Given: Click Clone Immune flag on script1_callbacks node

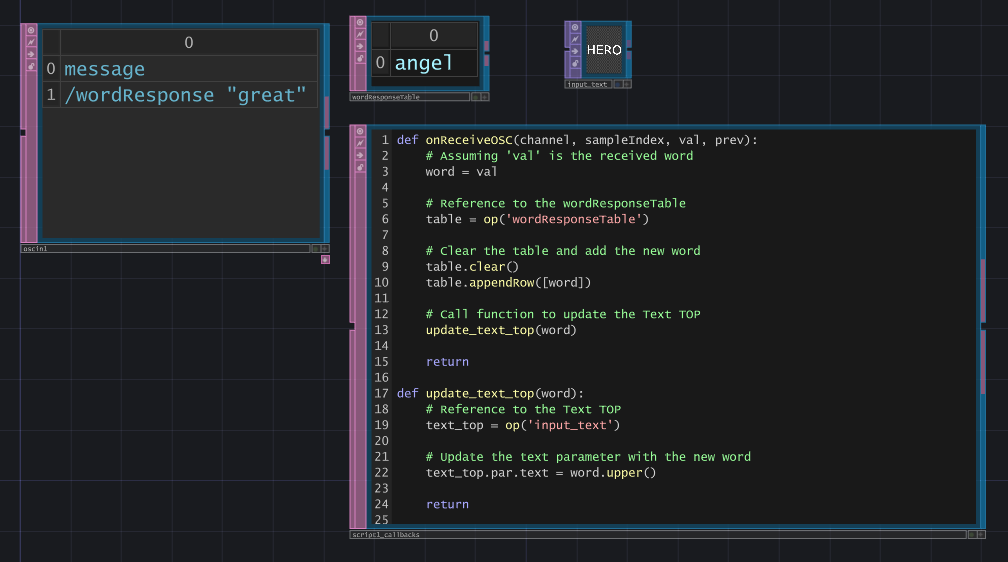Looking at the screenshot, I should (359, 143).
